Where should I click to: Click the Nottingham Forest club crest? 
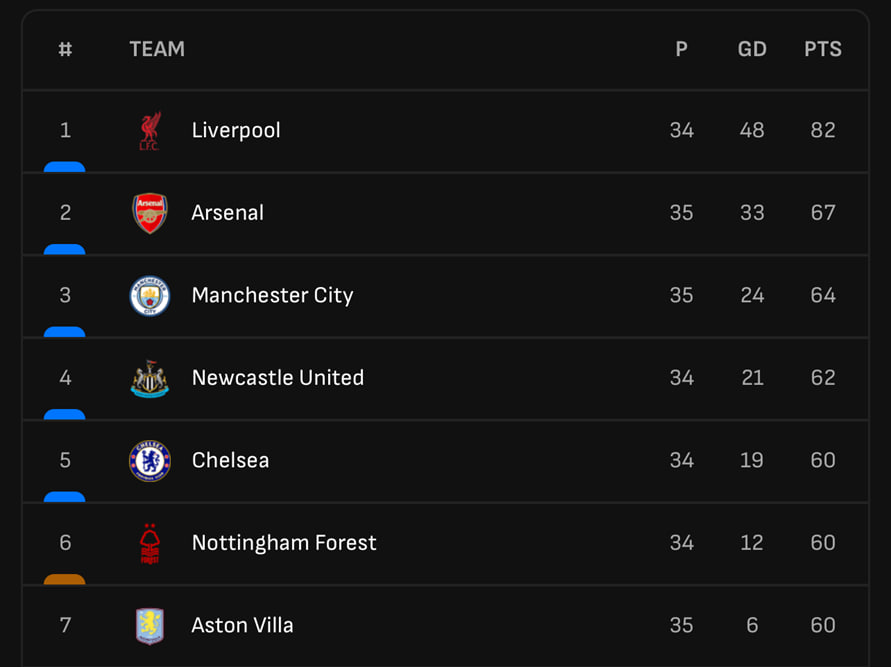[x=150, y=543]
